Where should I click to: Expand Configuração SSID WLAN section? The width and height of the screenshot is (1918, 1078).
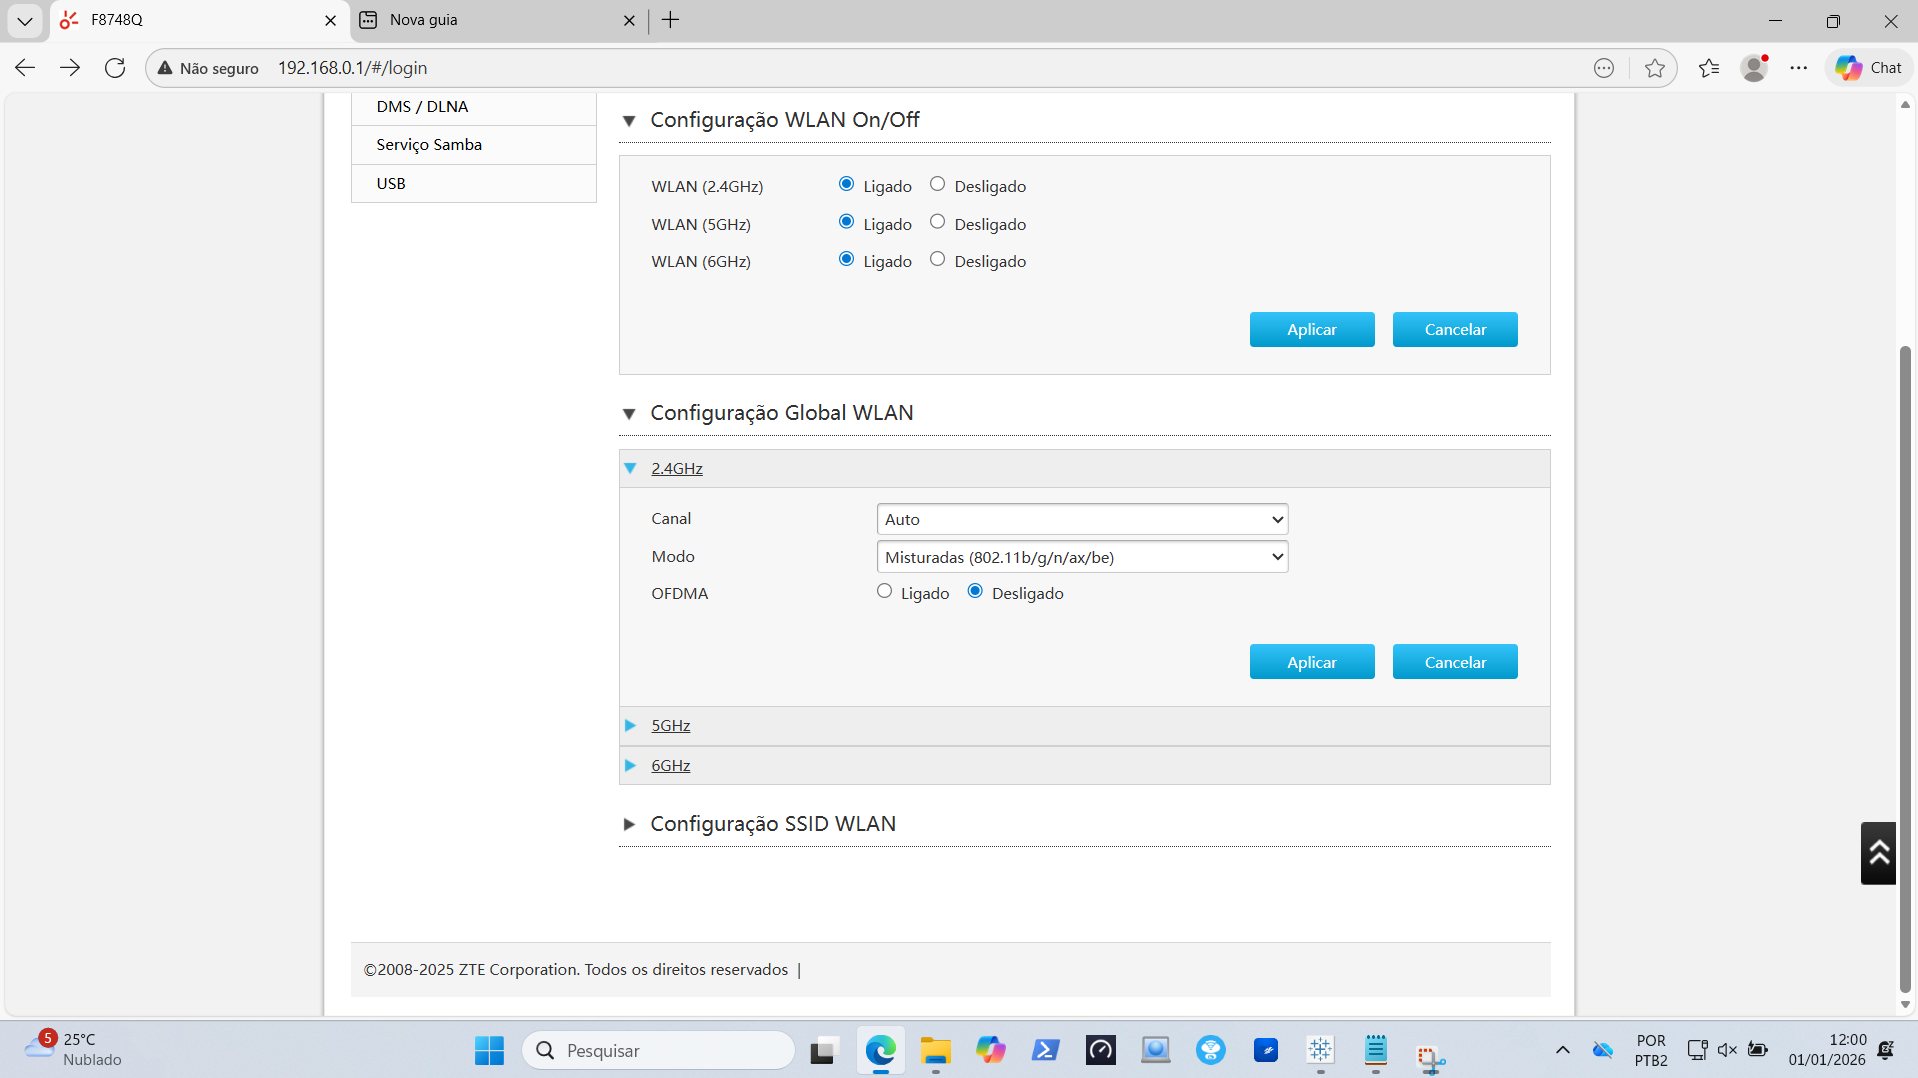click(772, 823)
